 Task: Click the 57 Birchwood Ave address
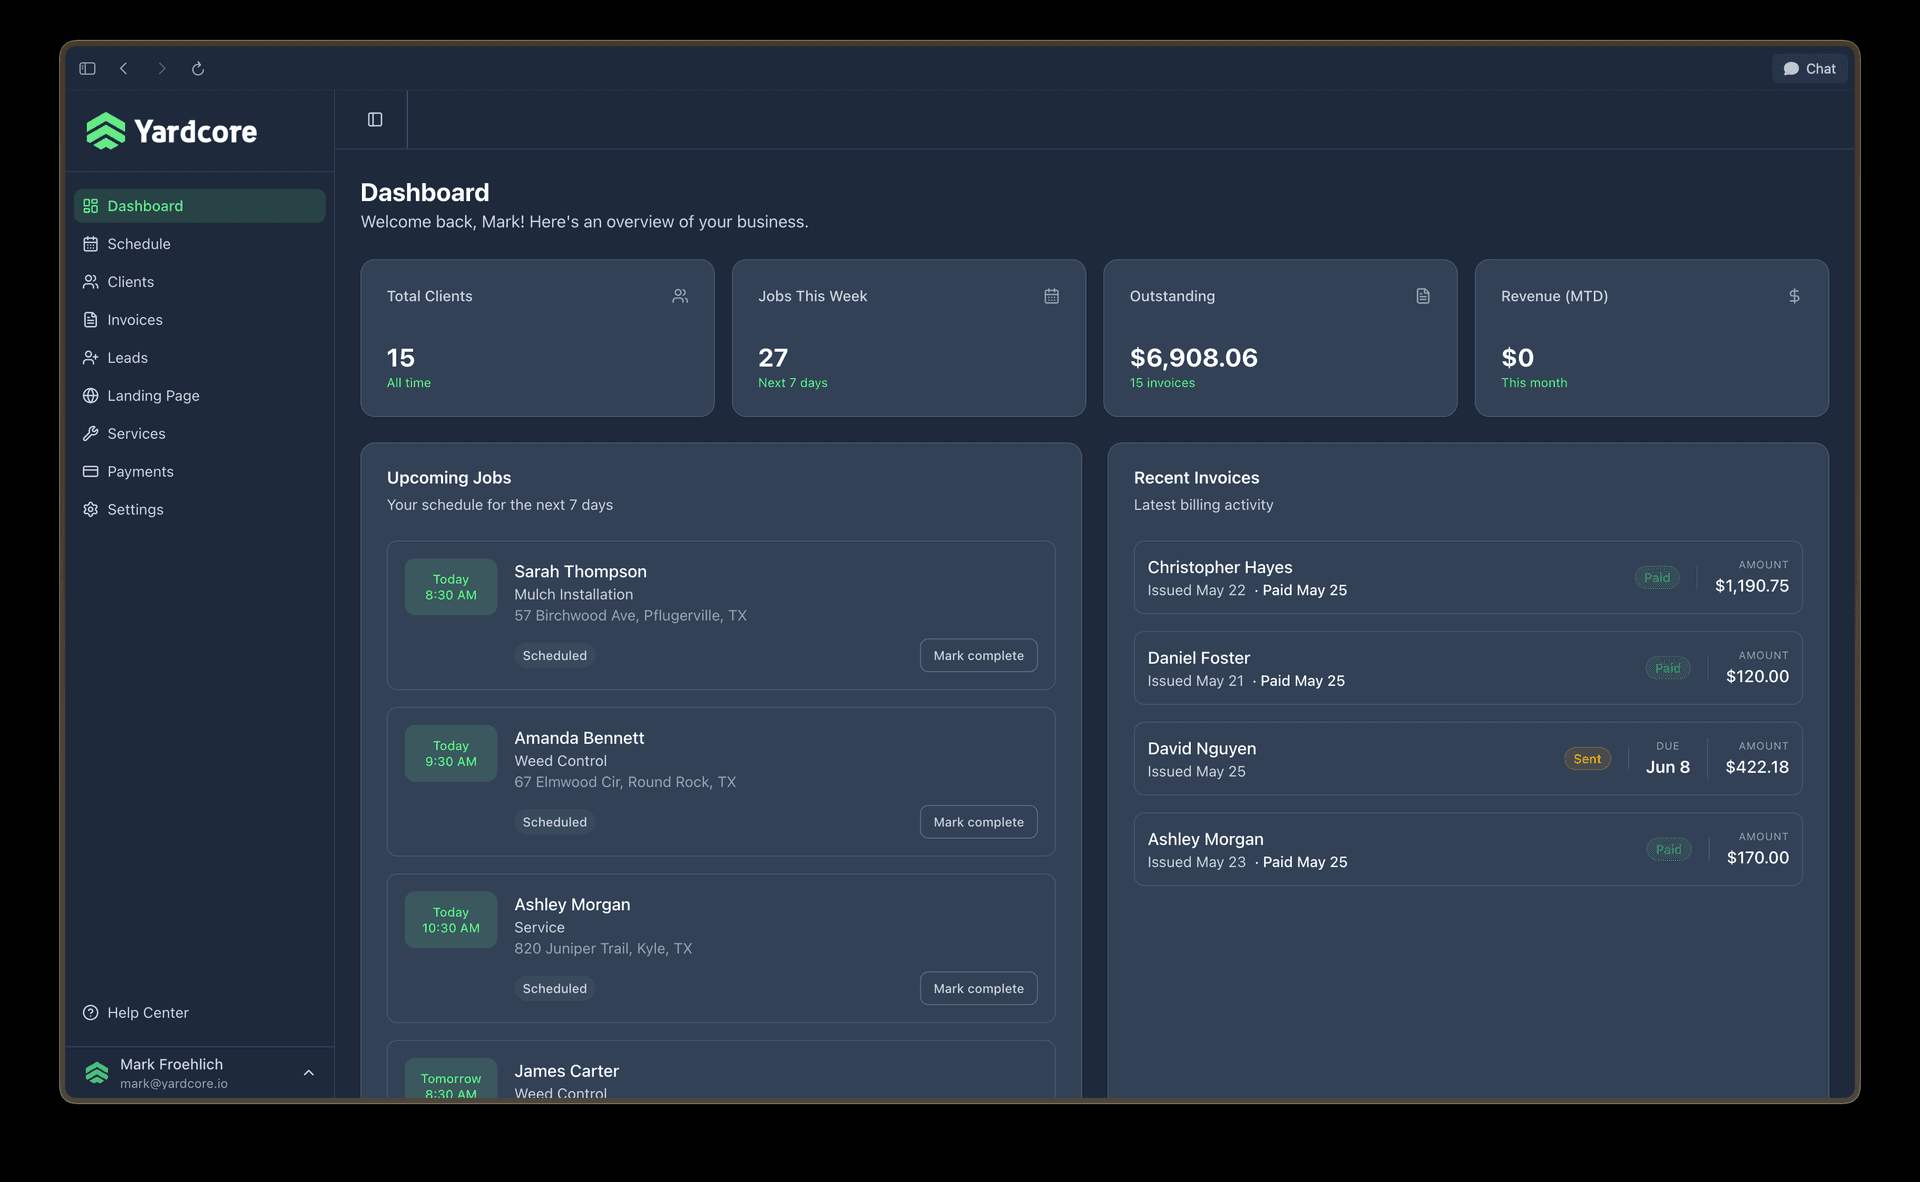631,616
